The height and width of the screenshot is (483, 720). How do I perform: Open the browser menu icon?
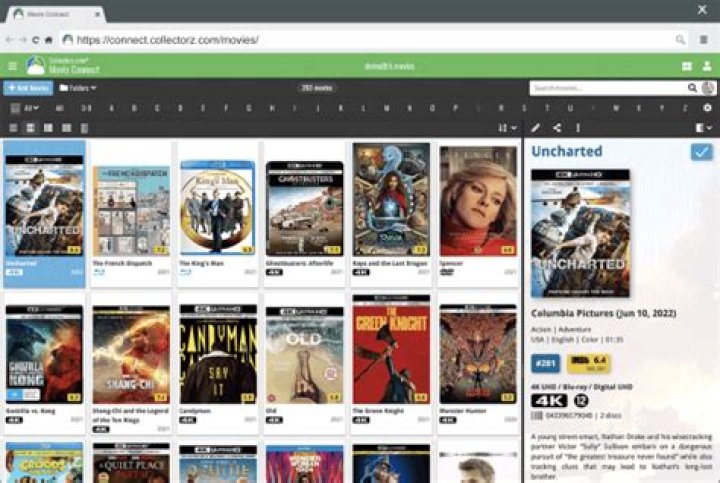point(703,40)
